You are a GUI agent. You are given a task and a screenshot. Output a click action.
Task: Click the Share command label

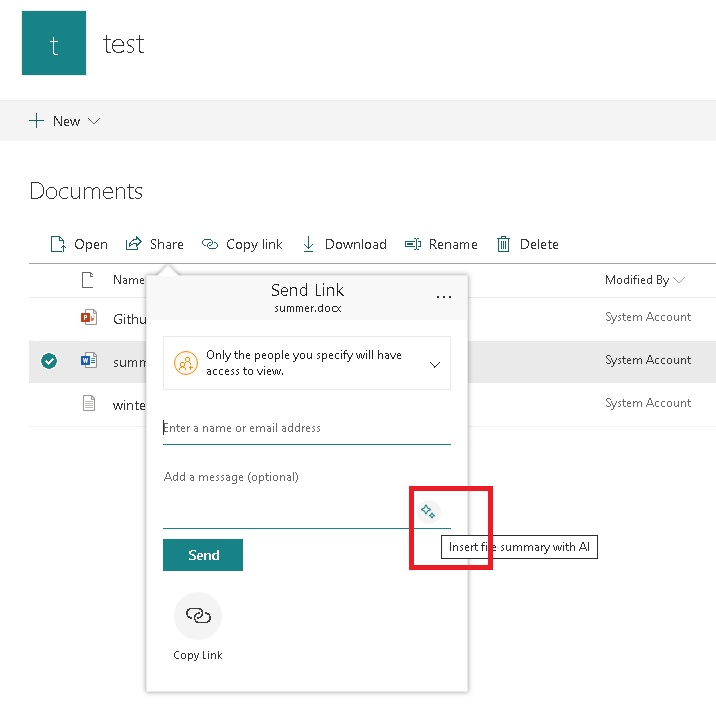coord(167,244)
